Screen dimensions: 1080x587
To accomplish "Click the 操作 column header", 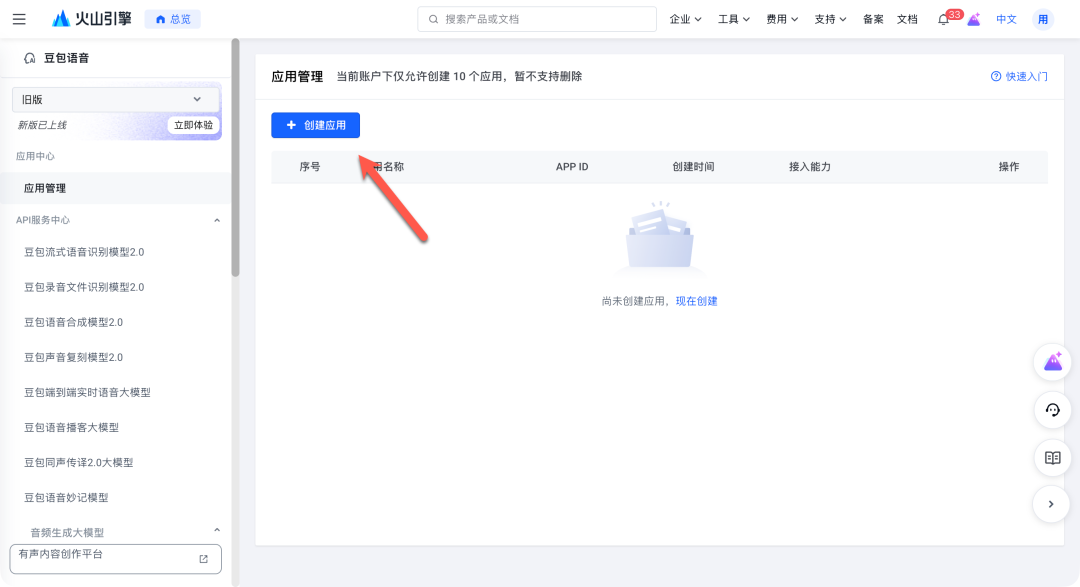I will [1009, 167].
